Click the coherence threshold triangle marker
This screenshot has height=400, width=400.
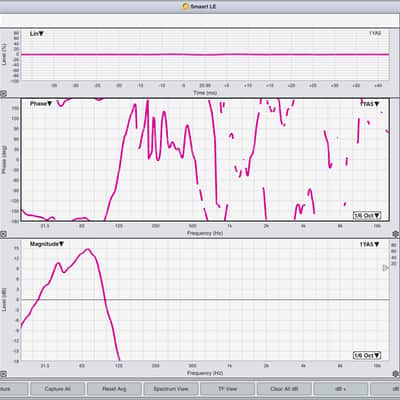385,268
